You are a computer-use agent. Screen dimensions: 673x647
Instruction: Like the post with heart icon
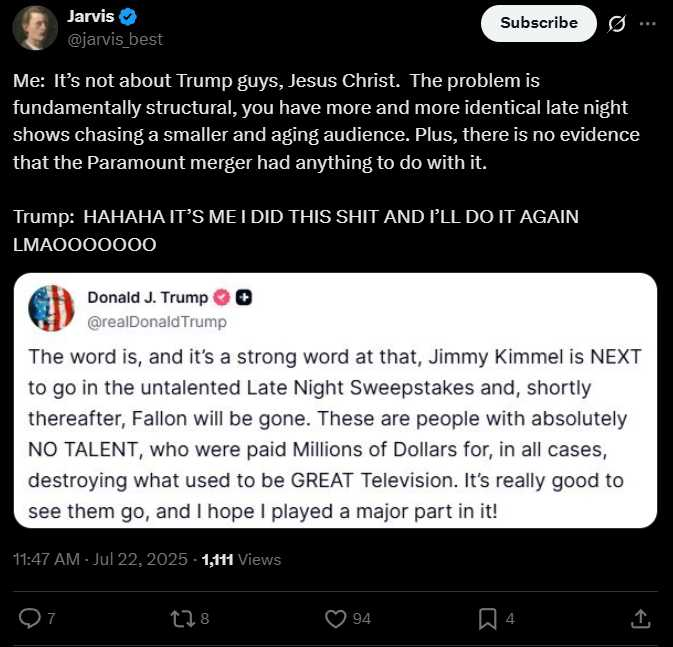pos(335,619)
